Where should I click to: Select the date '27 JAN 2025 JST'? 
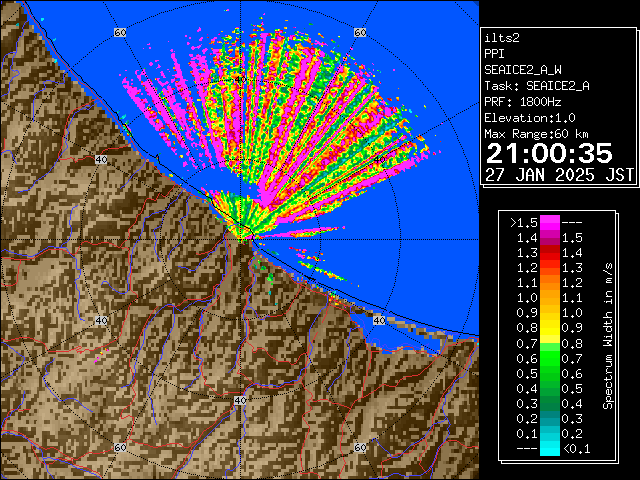[559, 175]
